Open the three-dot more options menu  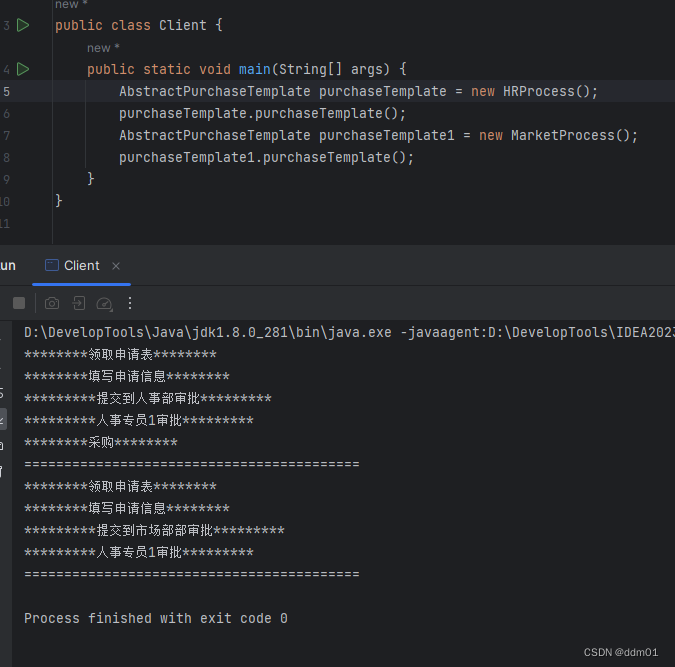130,303
